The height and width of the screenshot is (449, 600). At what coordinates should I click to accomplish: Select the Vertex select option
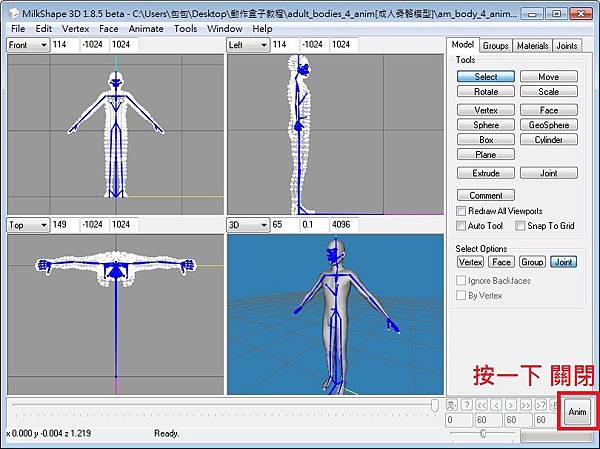click(x=470, y=262)
